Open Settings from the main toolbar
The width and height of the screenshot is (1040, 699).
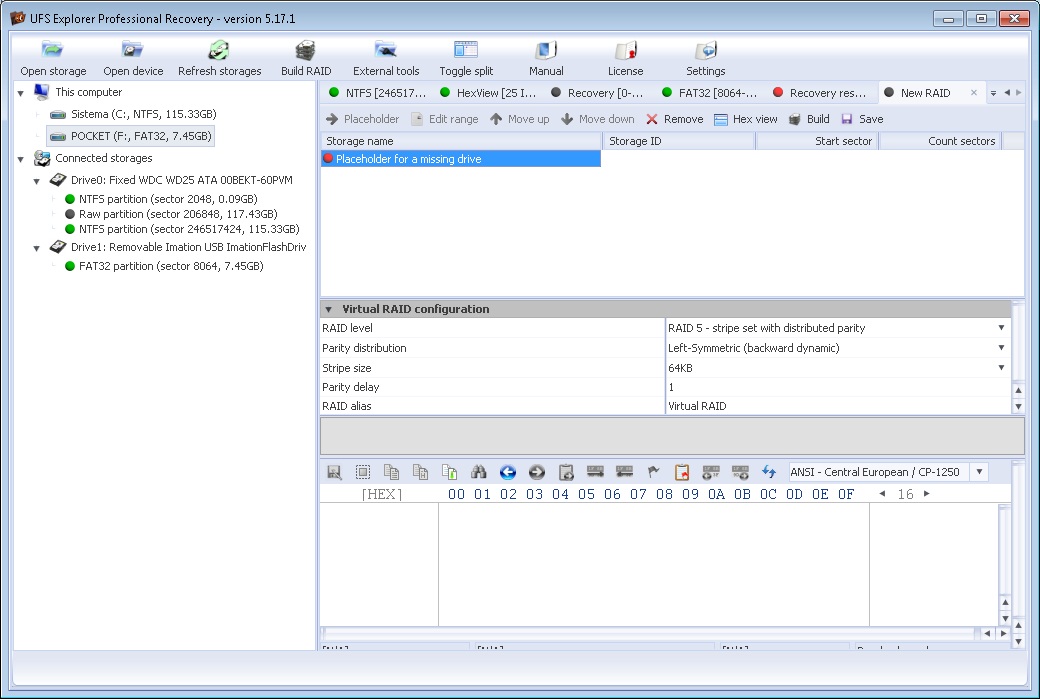point(706,58)
